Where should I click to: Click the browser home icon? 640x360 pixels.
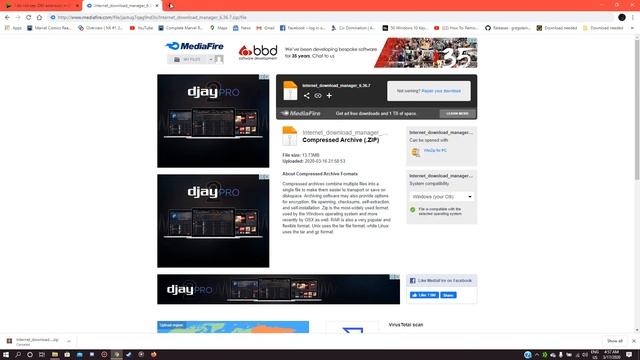39,18
